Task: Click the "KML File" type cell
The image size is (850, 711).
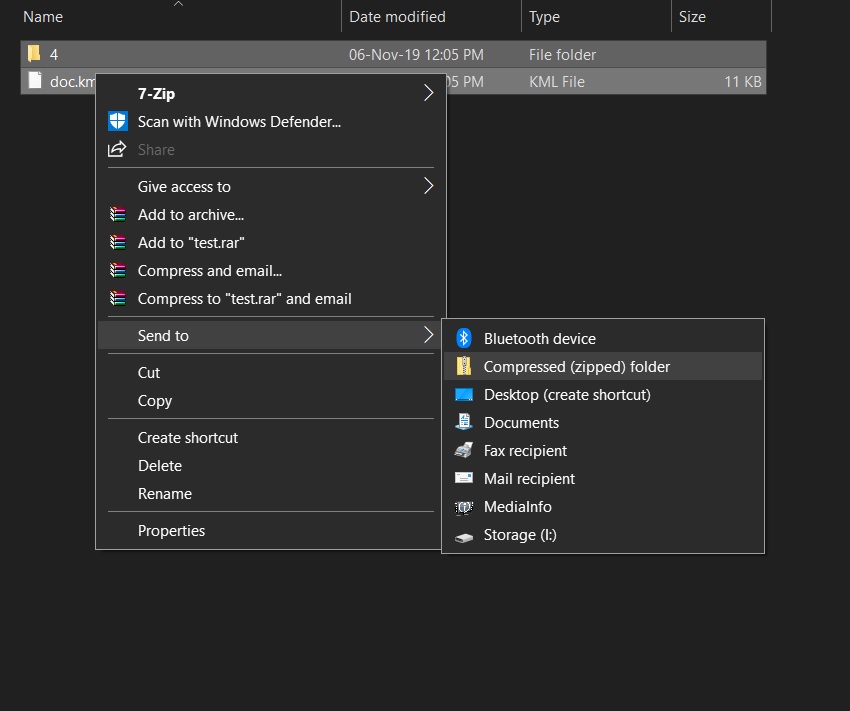Action: (557, 82)
